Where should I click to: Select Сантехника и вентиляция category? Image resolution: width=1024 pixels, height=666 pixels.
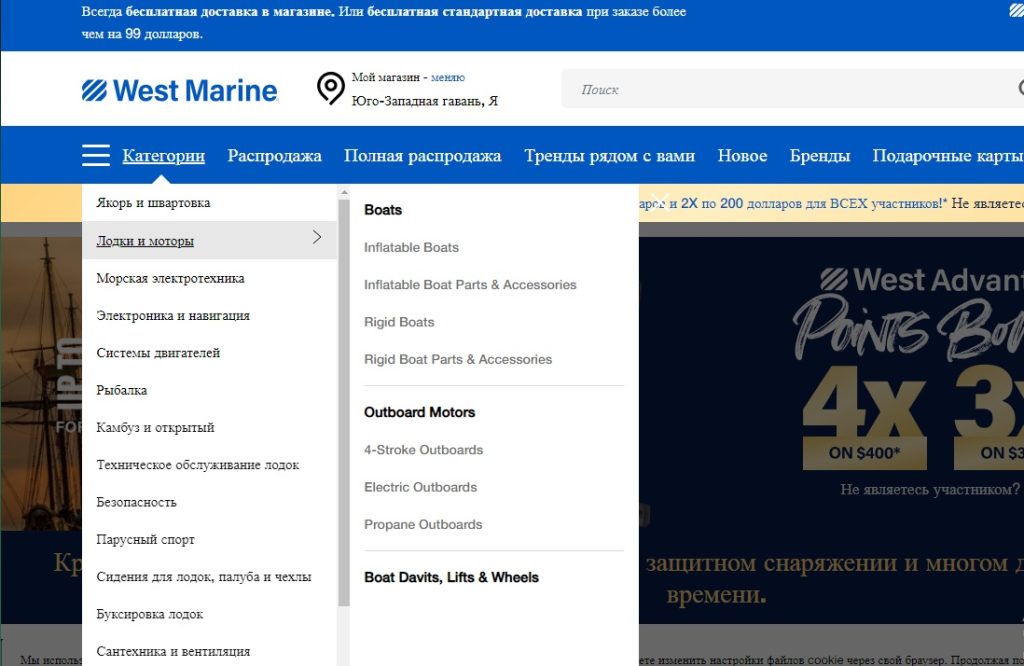click(173, 651)
